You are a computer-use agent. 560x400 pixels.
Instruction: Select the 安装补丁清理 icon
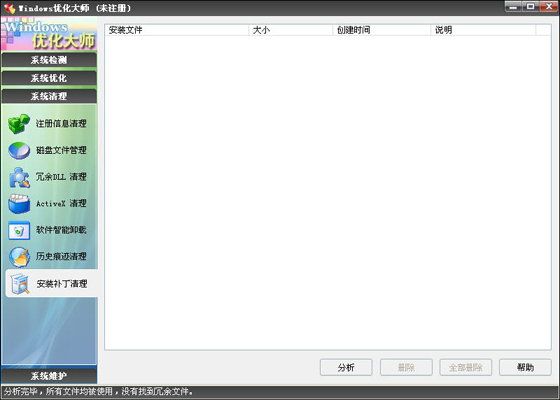20,284
